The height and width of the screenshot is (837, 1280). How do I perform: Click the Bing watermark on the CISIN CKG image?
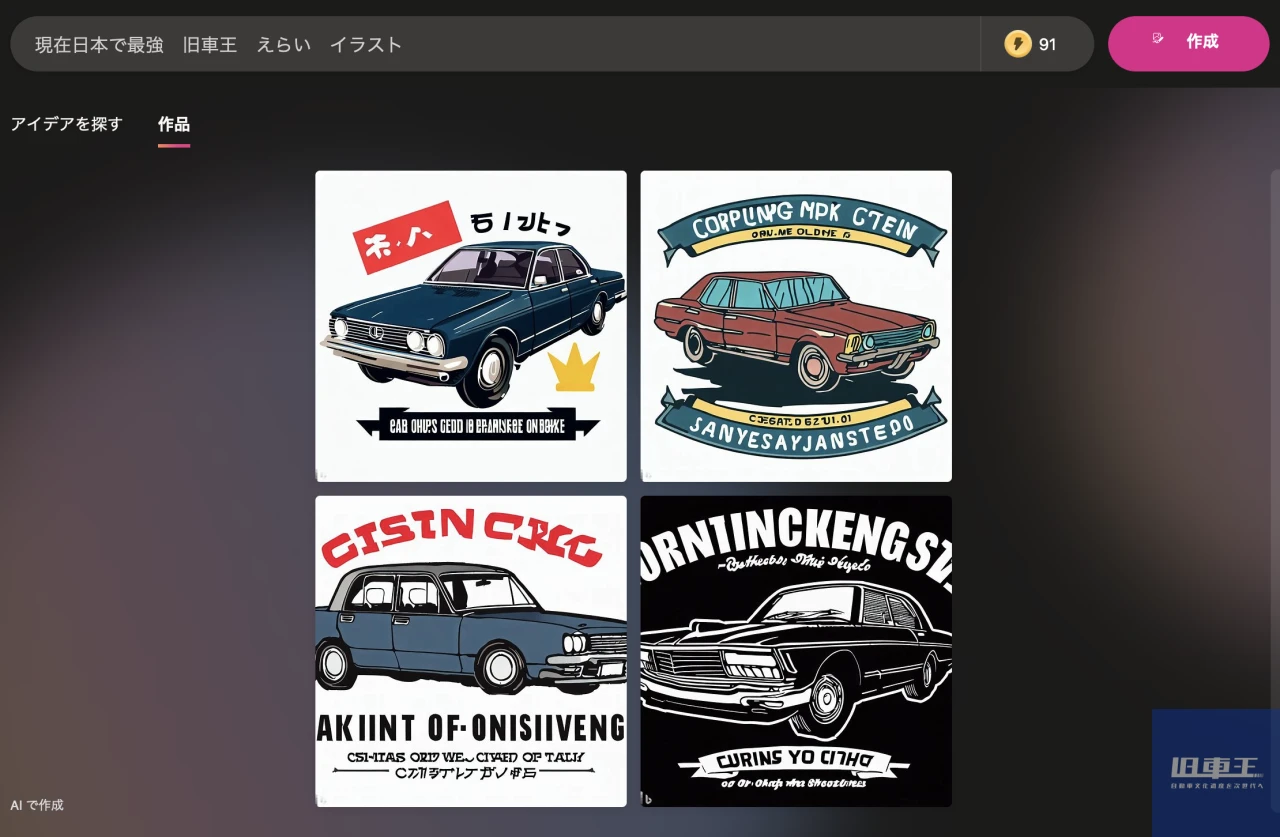tap(322, 799)
